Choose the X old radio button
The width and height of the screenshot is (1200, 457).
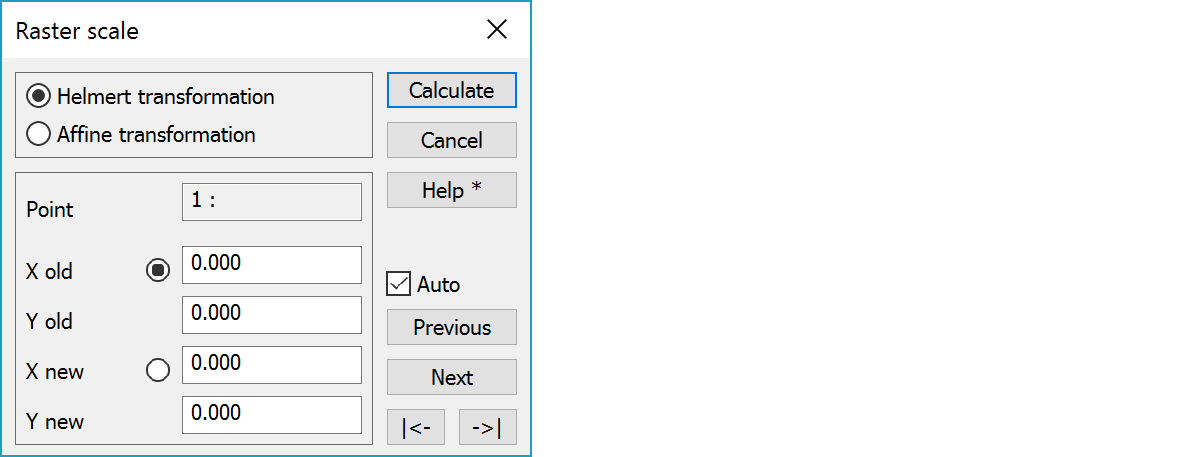point(158,270)
